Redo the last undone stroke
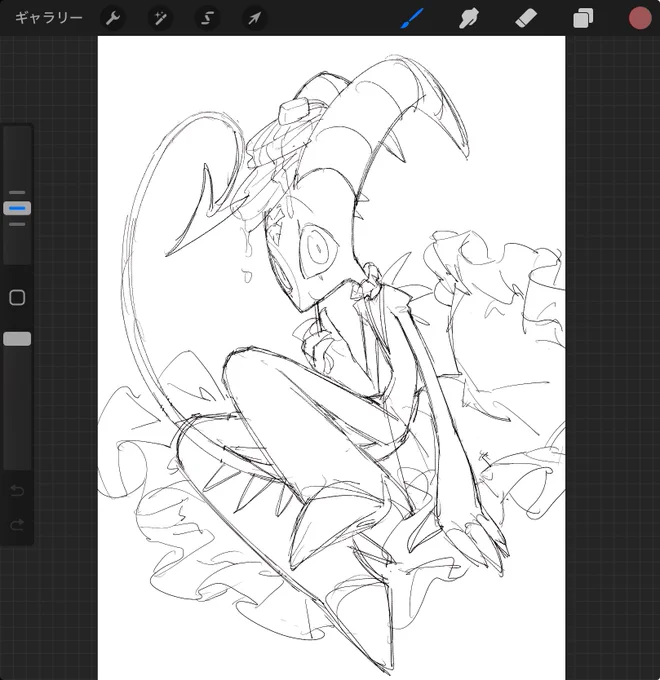This screenshot has height=680, width=660. coord(17,525)
